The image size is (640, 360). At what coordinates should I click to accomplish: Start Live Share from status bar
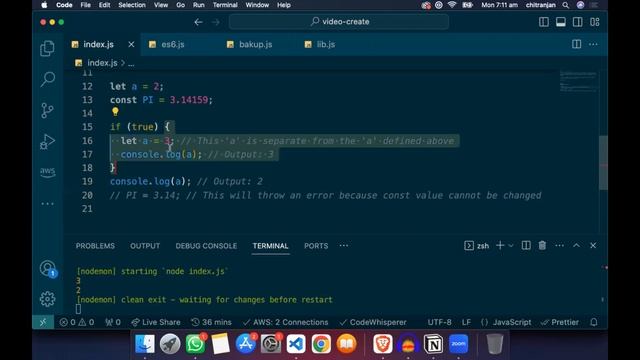coord(156,322)
